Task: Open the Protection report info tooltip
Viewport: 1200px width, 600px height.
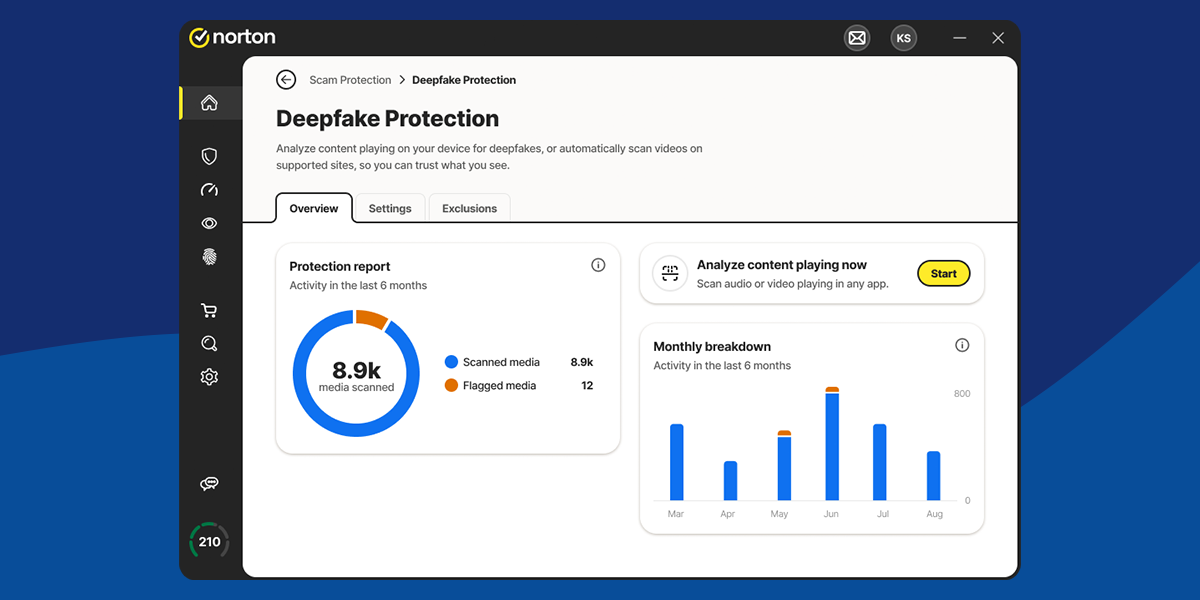Action: pyautogui.click(x=598, y=264)
